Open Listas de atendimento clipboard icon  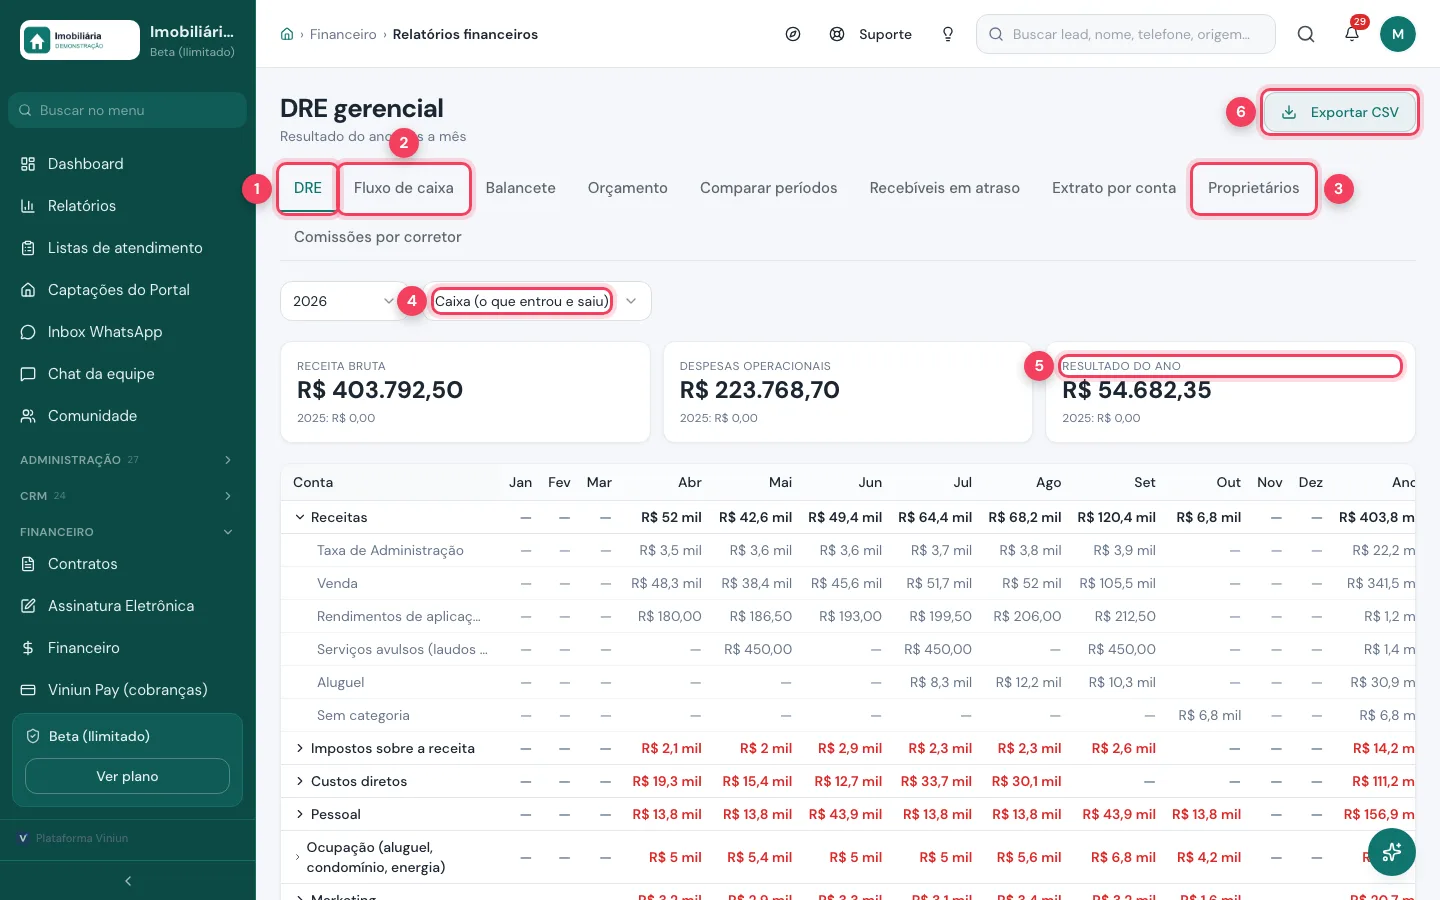pos(28,248)
